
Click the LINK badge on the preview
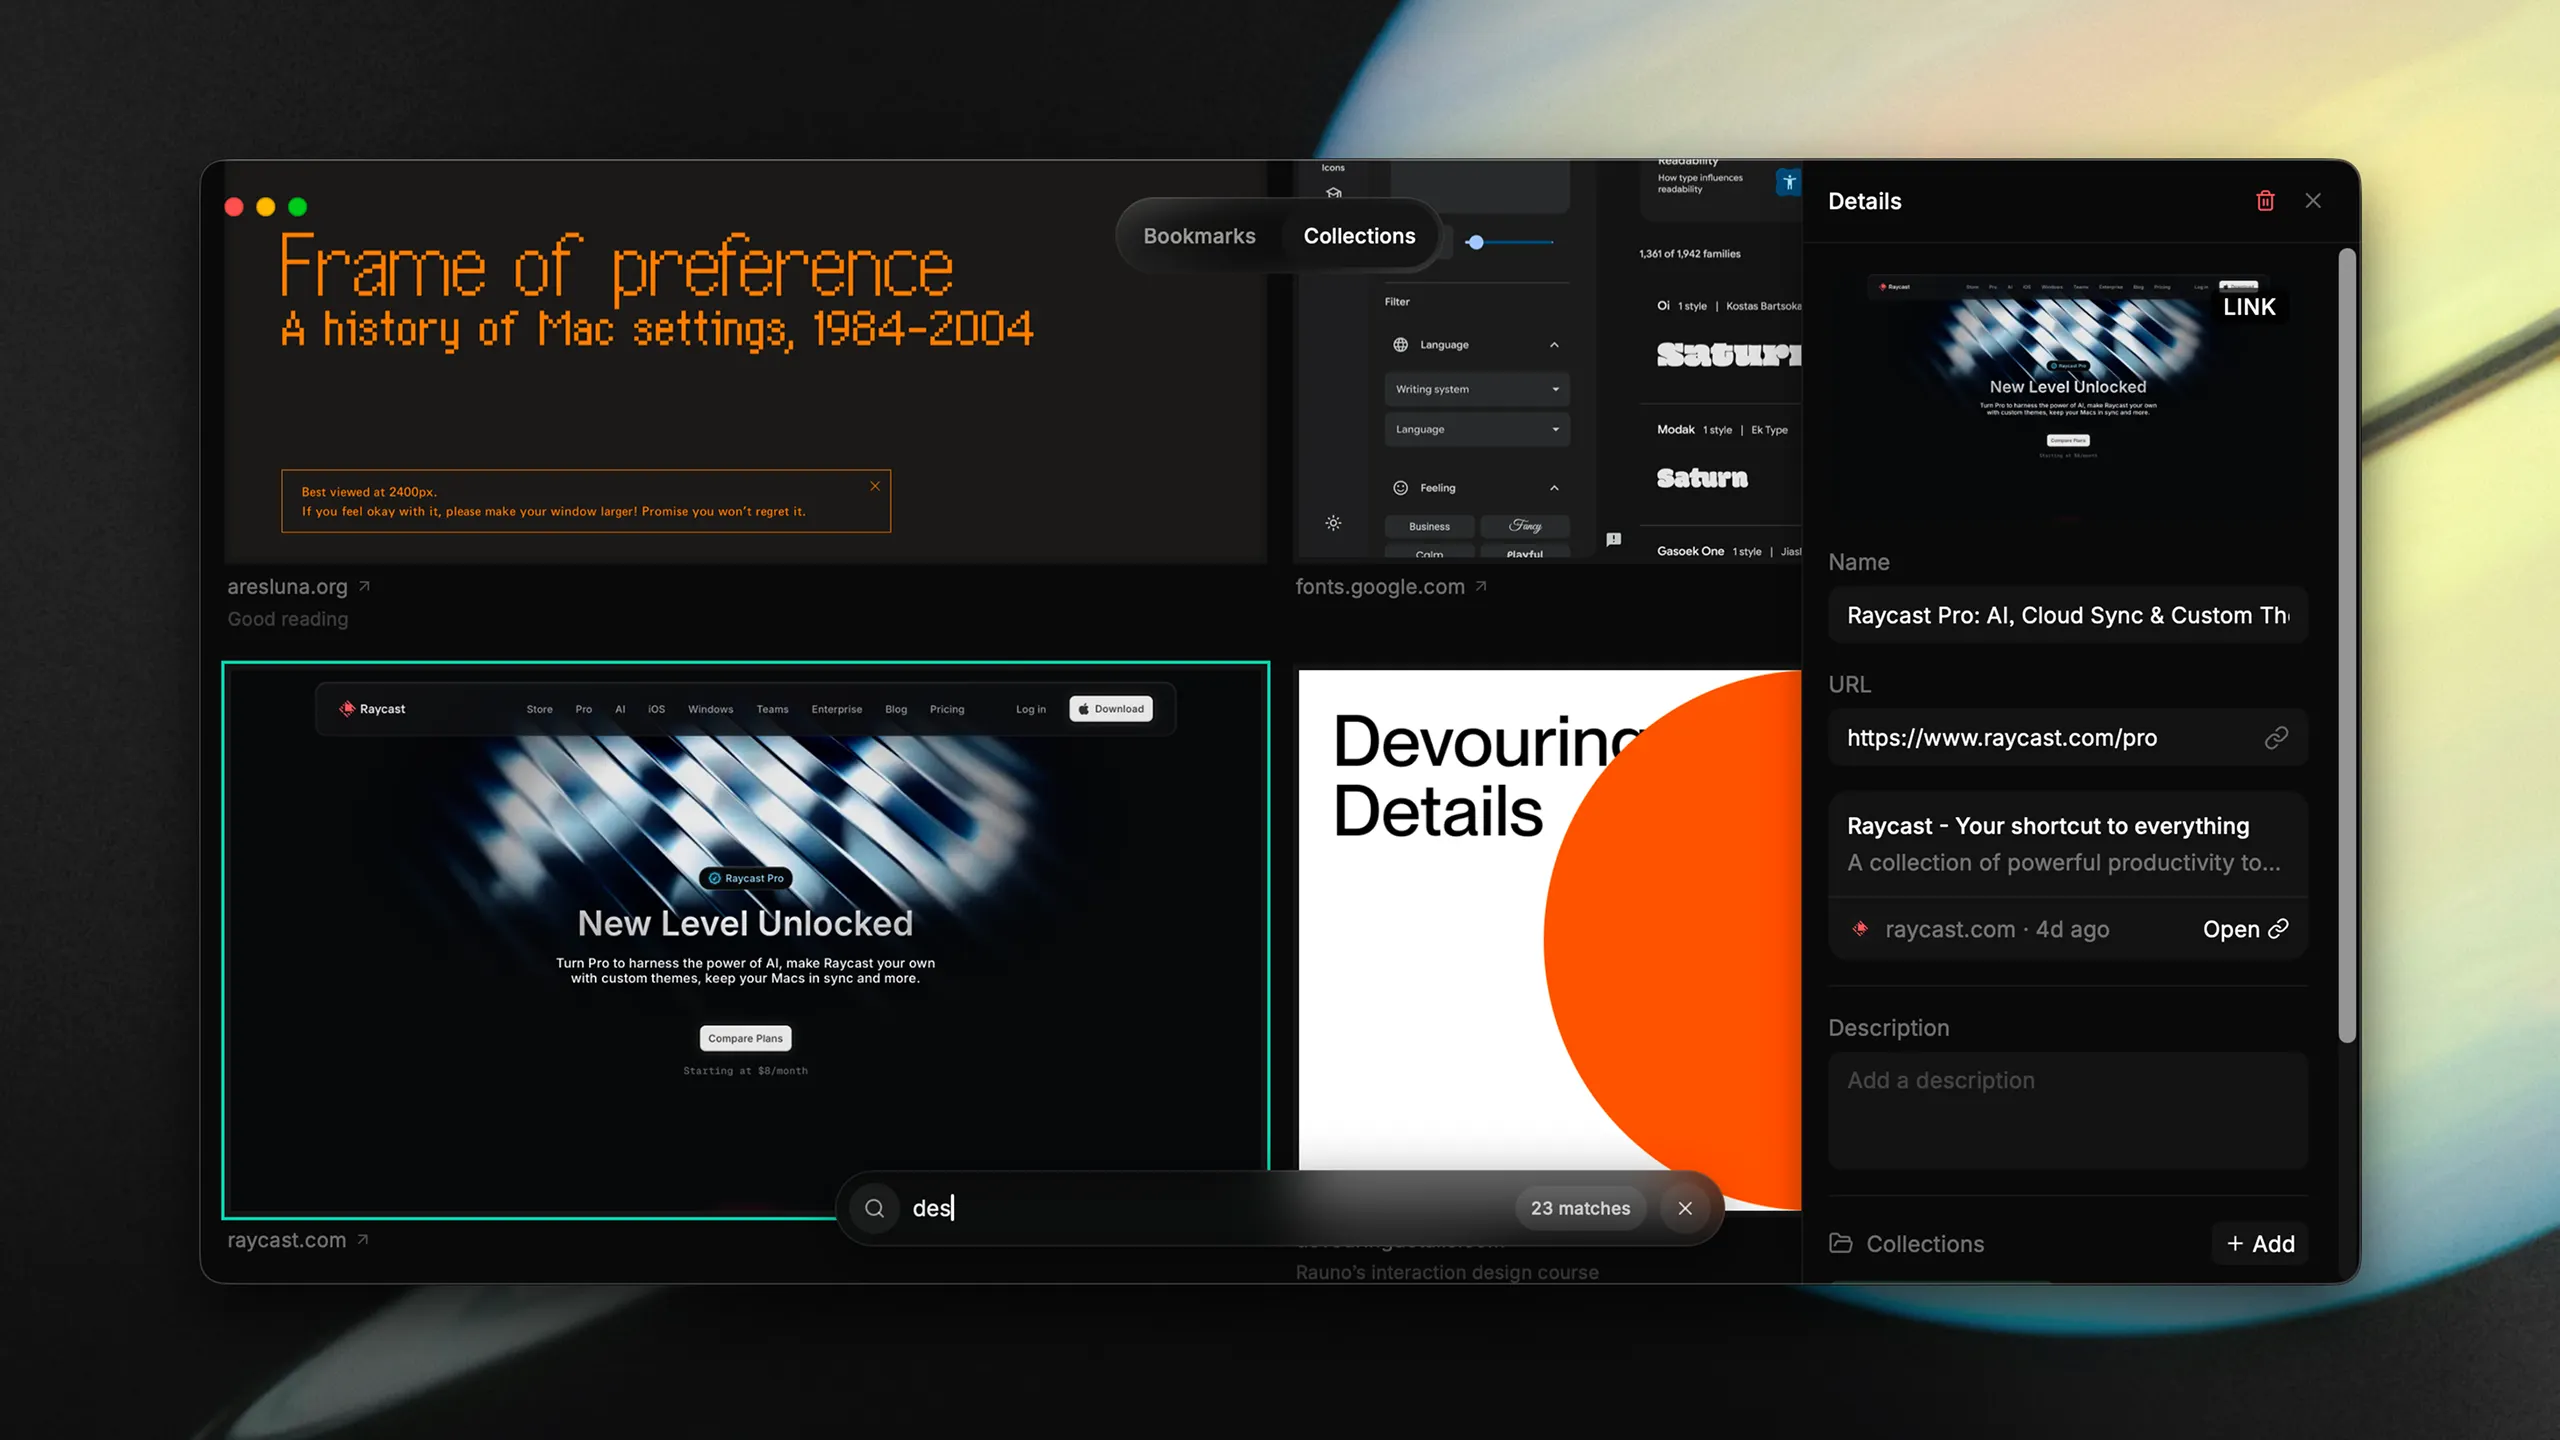coord(2249,307)
